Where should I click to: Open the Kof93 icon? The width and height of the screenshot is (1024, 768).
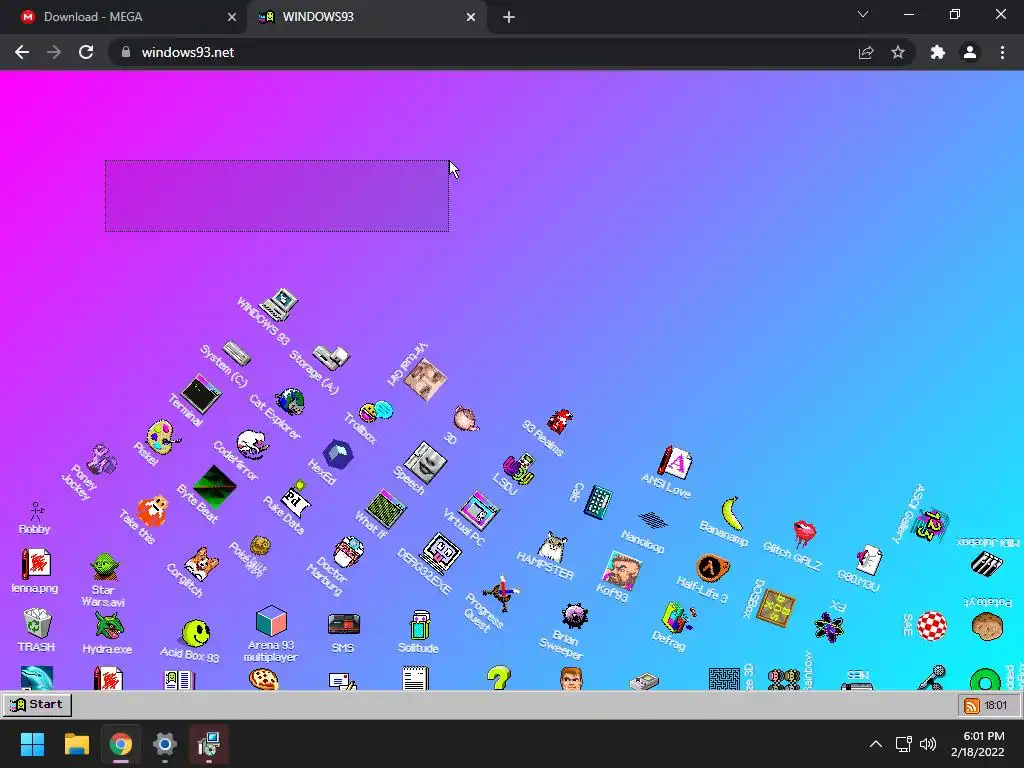pyautogui.click(x=622, y=570)
